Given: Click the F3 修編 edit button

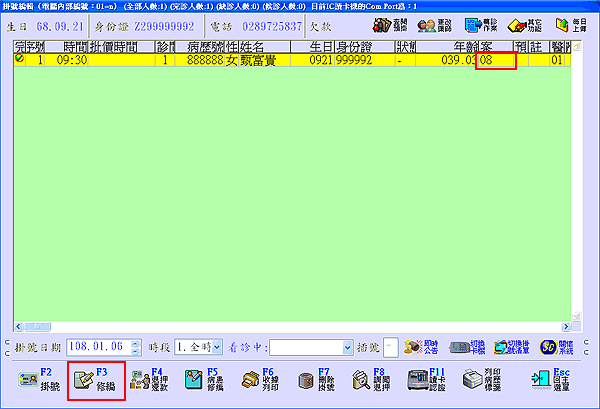Looking at the screenshot, I should (96, 381).
